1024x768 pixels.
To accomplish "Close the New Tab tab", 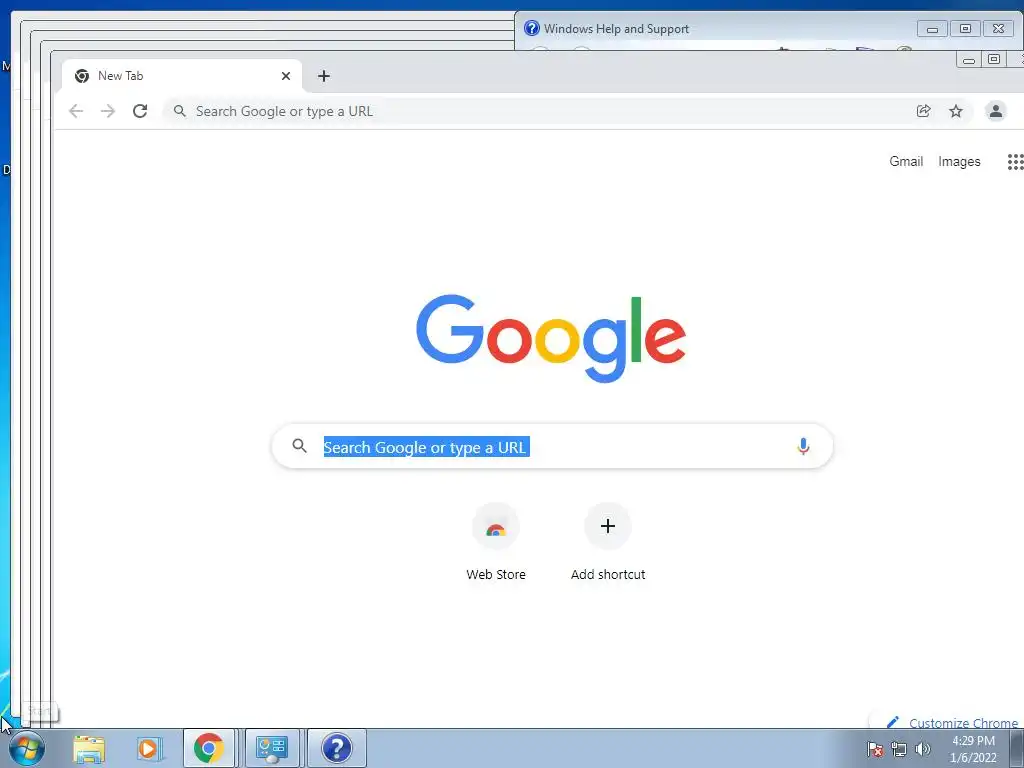I will pyautogui.click(x=286, y=76).
